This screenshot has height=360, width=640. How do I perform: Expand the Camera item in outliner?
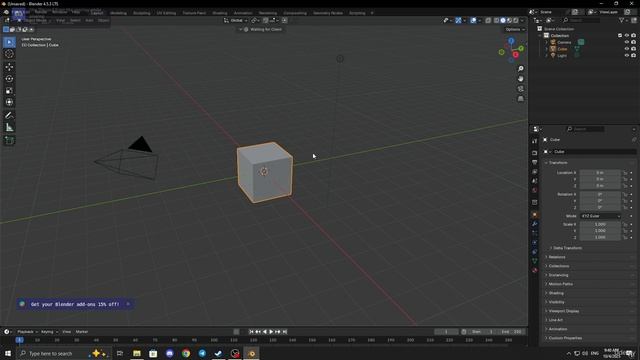point(547,42)
